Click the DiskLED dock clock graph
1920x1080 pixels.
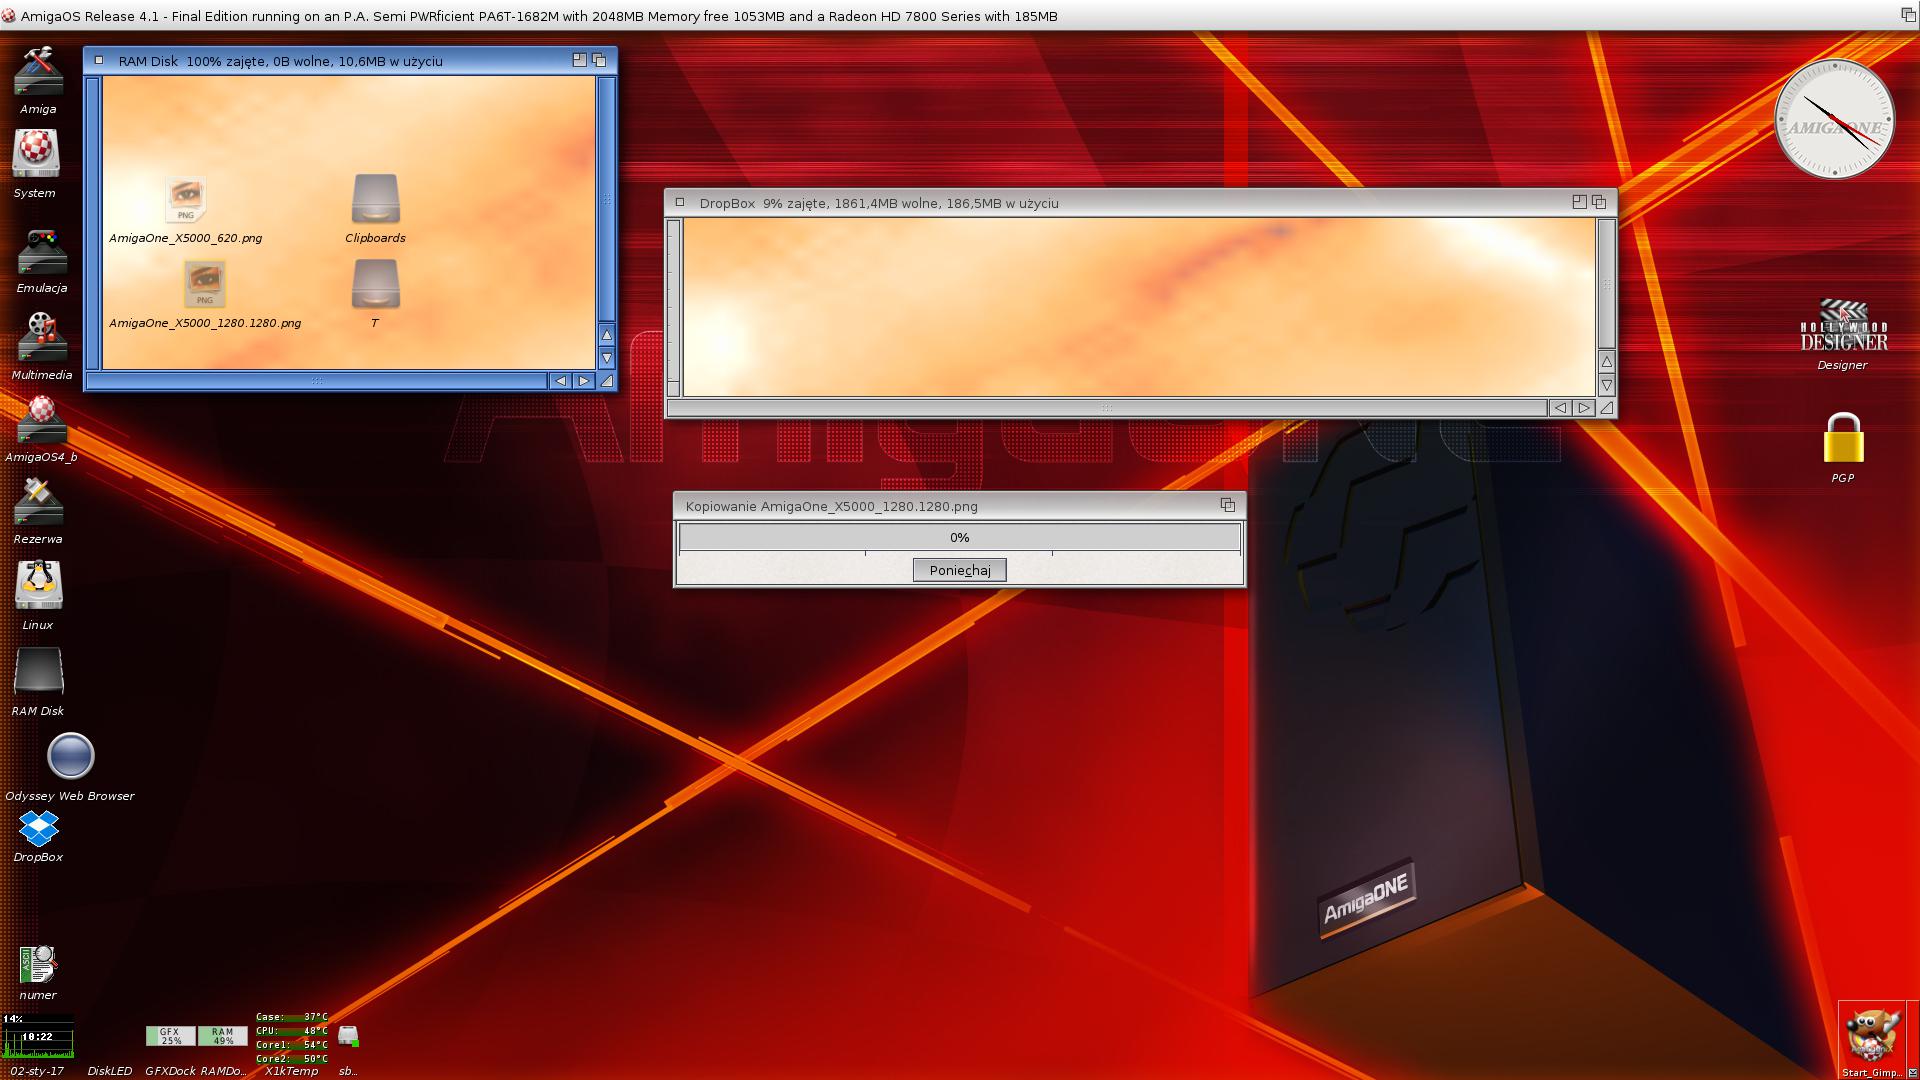coord(37,1036)
